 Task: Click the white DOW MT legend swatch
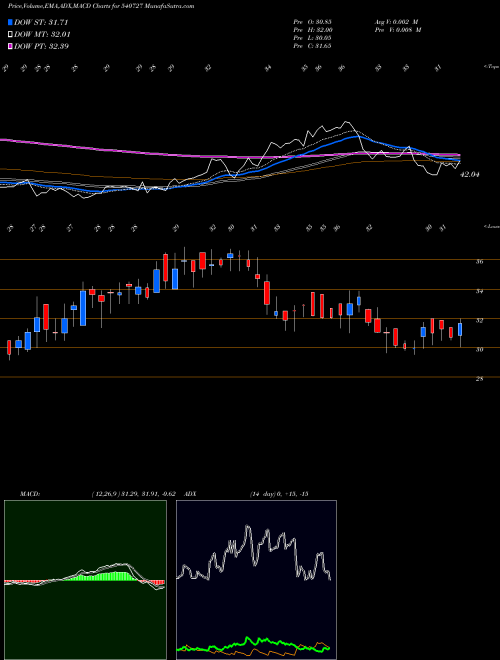click(x=10, y=35)
